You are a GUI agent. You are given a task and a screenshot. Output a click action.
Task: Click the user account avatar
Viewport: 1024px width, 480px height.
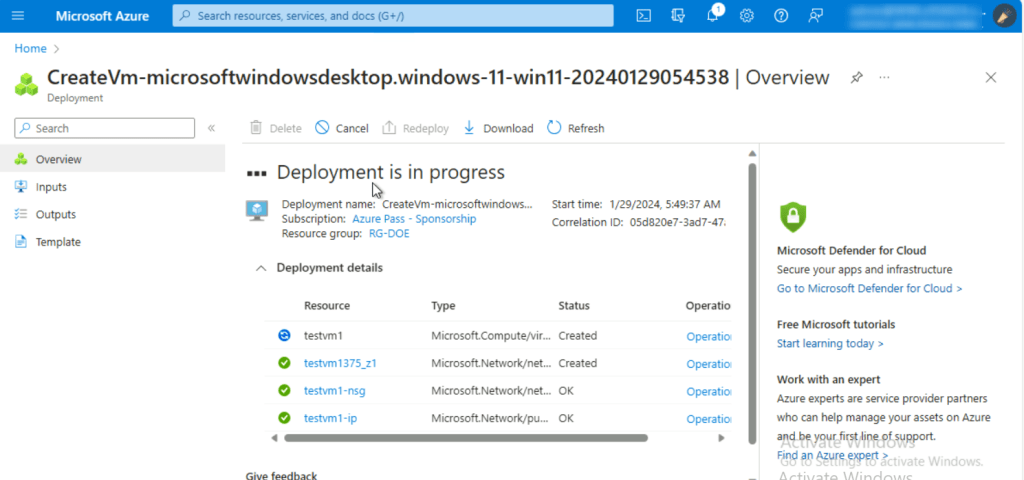pyautogui.click(x=1004, y=16)
